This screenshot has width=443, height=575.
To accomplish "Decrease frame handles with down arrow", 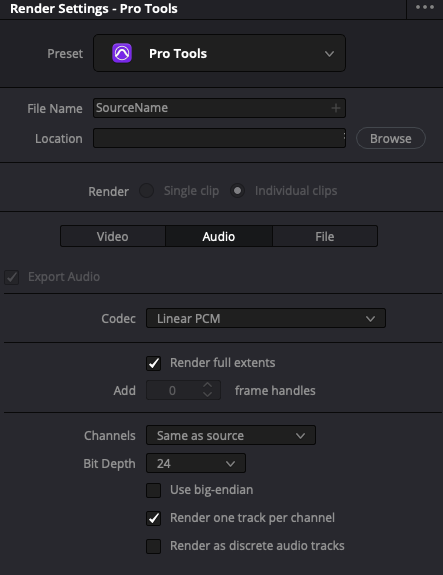I will pyautogui.click(x=208, y=395).
